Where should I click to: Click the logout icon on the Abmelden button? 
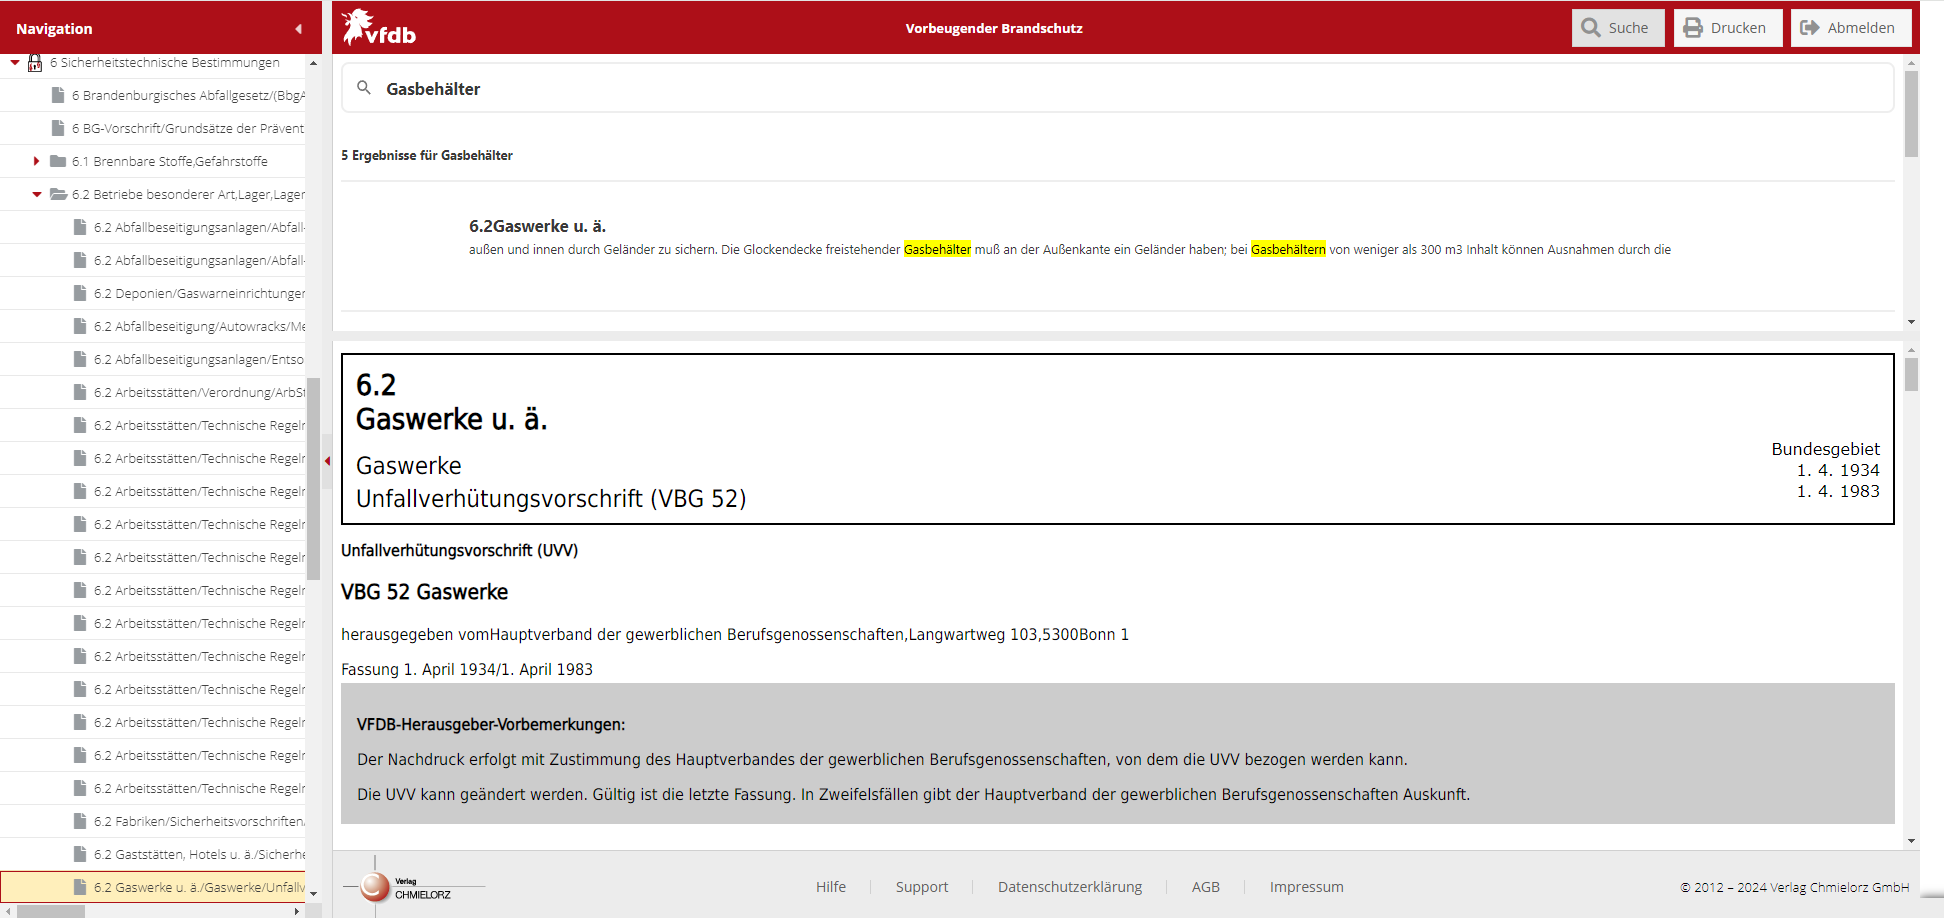click(x=1810, y=27)
